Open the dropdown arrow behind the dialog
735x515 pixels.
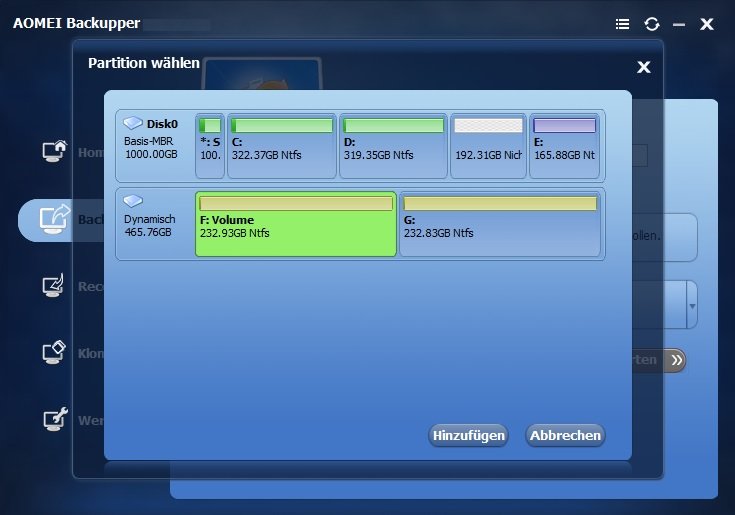click(692, 305)
